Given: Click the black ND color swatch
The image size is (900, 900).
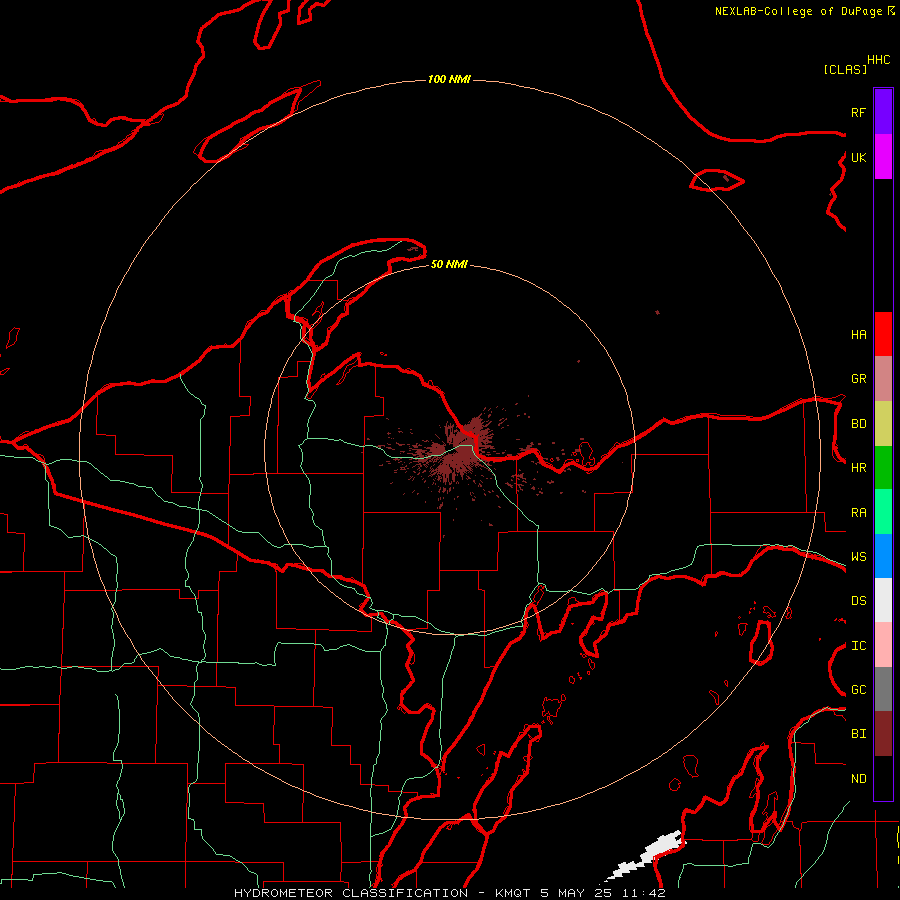Looking at the screenshot, I should [883, 778].
